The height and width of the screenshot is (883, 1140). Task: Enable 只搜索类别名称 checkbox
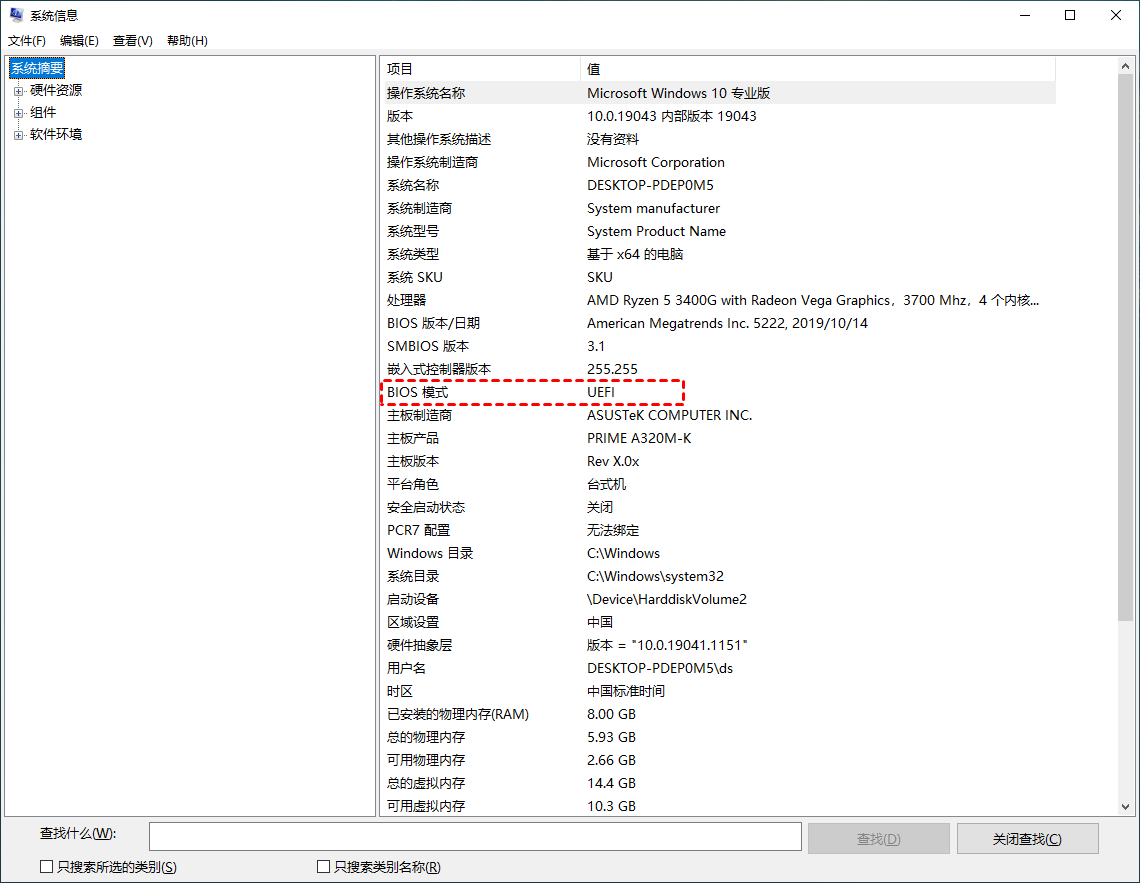(324, 866)
